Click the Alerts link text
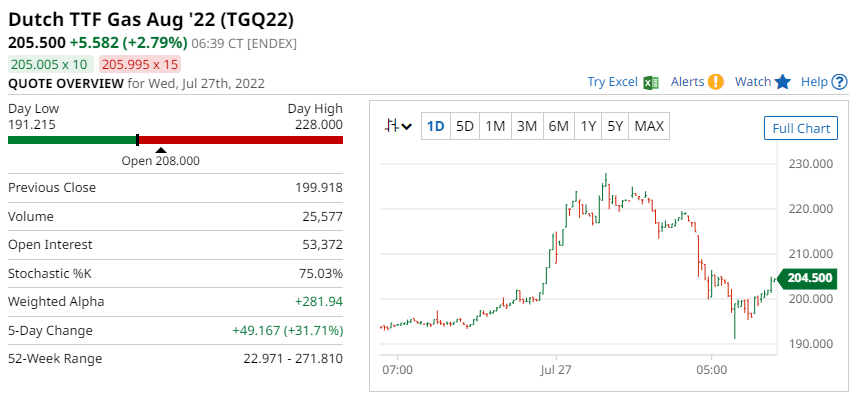The image size is (855, 414). 687,82
